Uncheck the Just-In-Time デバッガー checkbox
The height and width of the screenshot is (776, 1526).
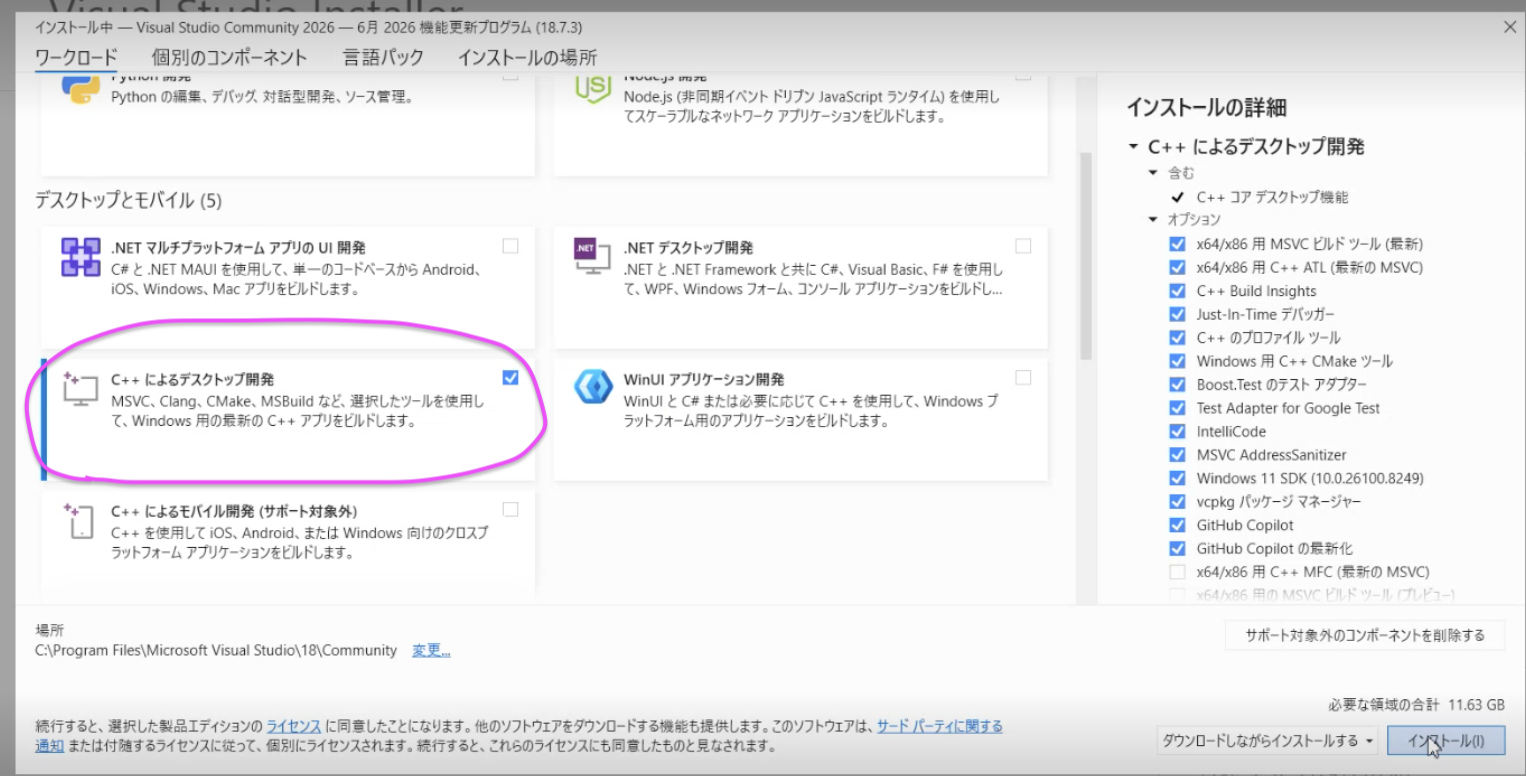[1177, 314]
